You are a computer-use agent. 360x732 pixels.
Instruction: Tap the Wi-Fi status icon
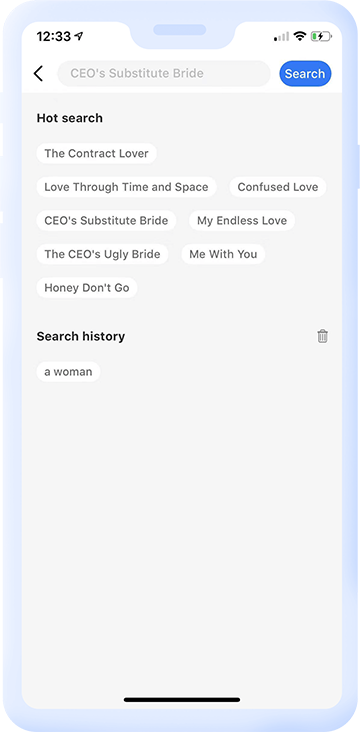pos(300,36)
